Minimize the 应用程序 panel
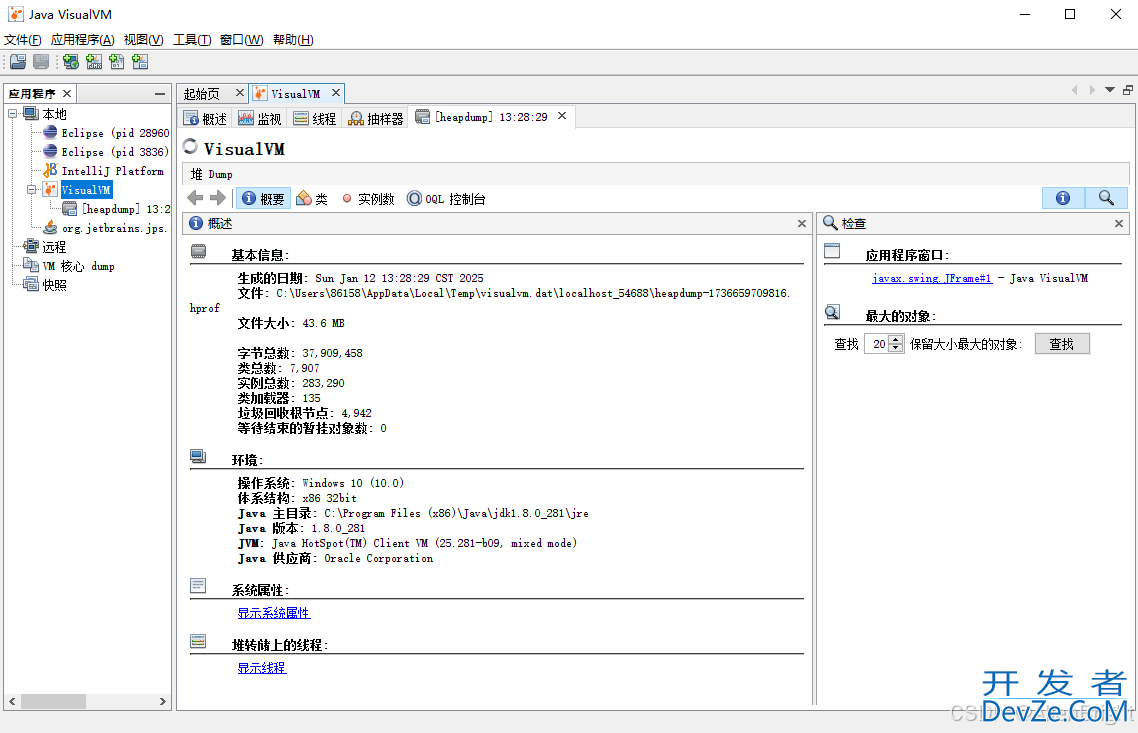1138x733 pixels. [160, 94]
